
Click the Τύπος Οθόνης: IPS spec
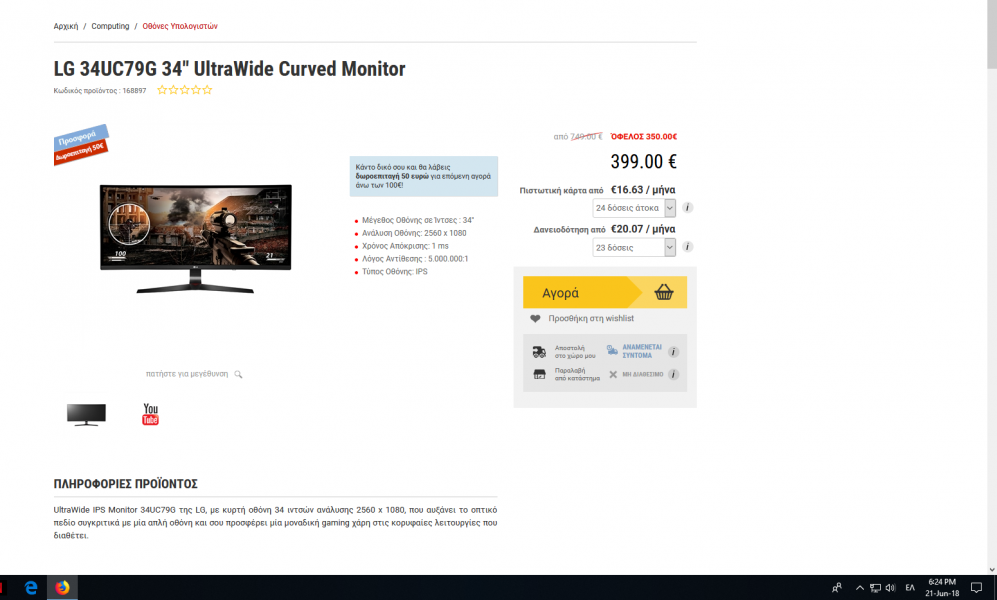(394, 271)
